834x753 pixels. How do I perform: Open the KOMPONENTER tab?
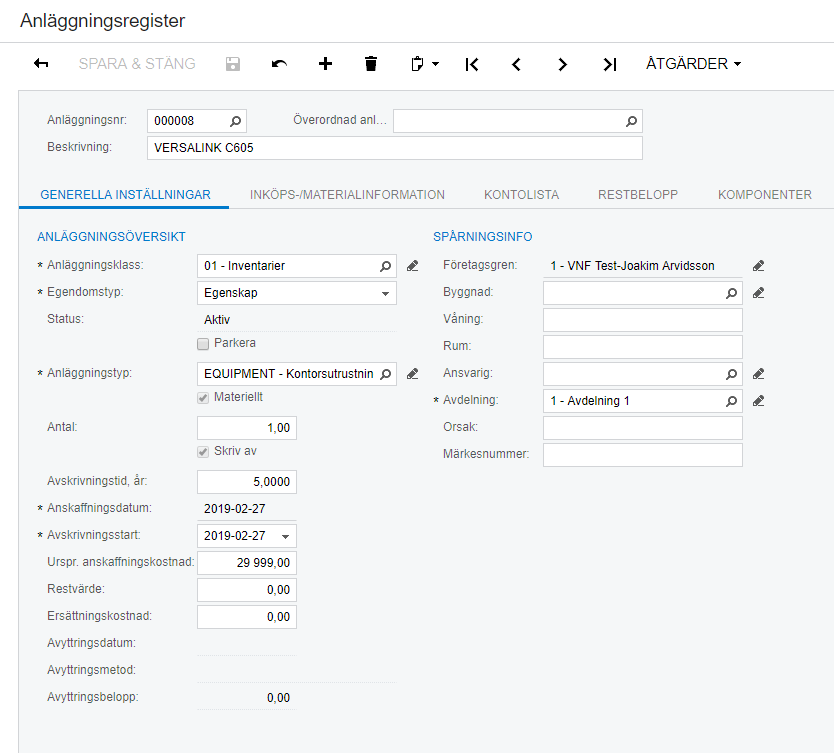tap(764, 194)
